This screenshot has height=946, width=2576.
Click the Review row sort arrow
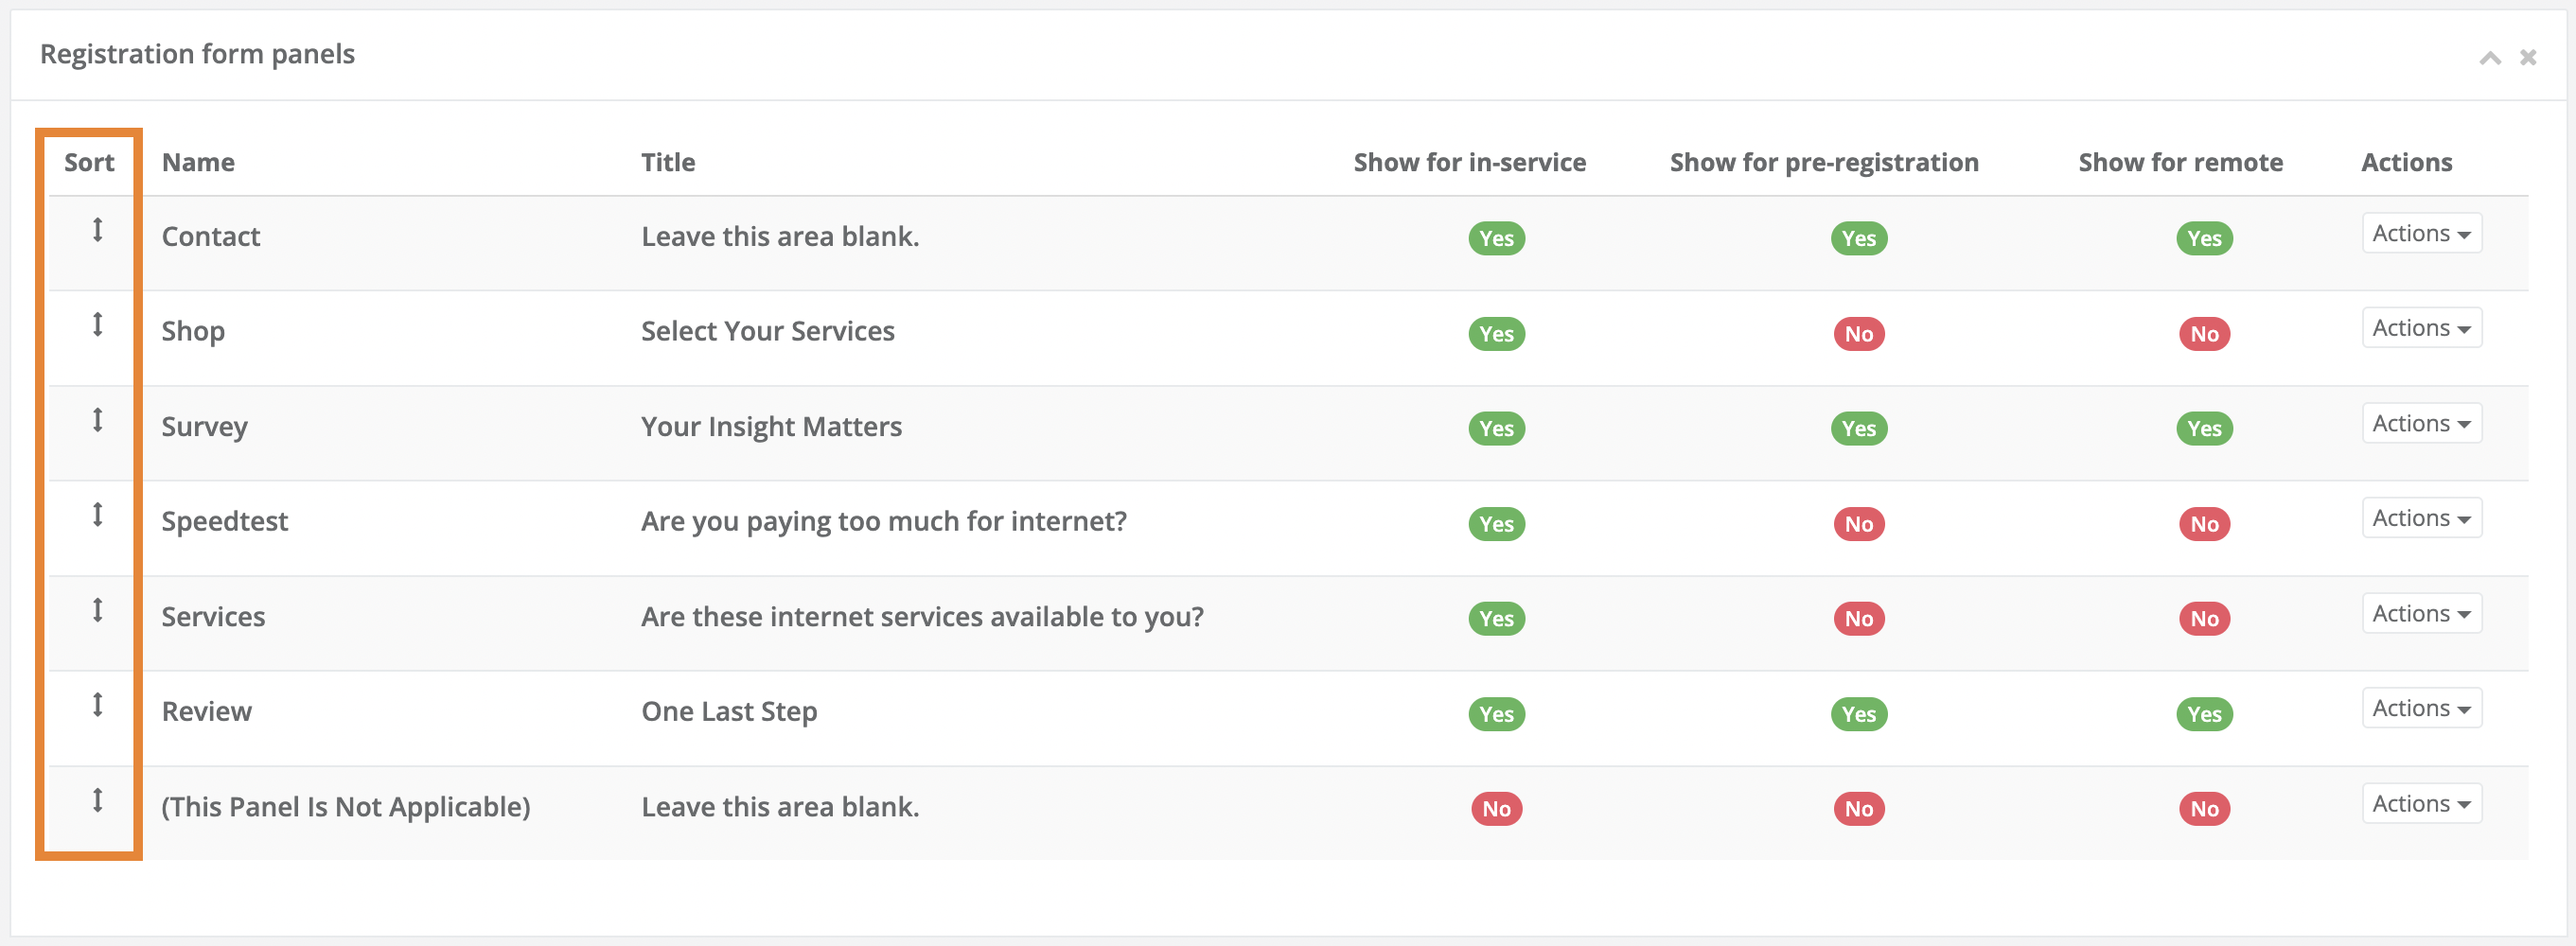coord(97,705)
